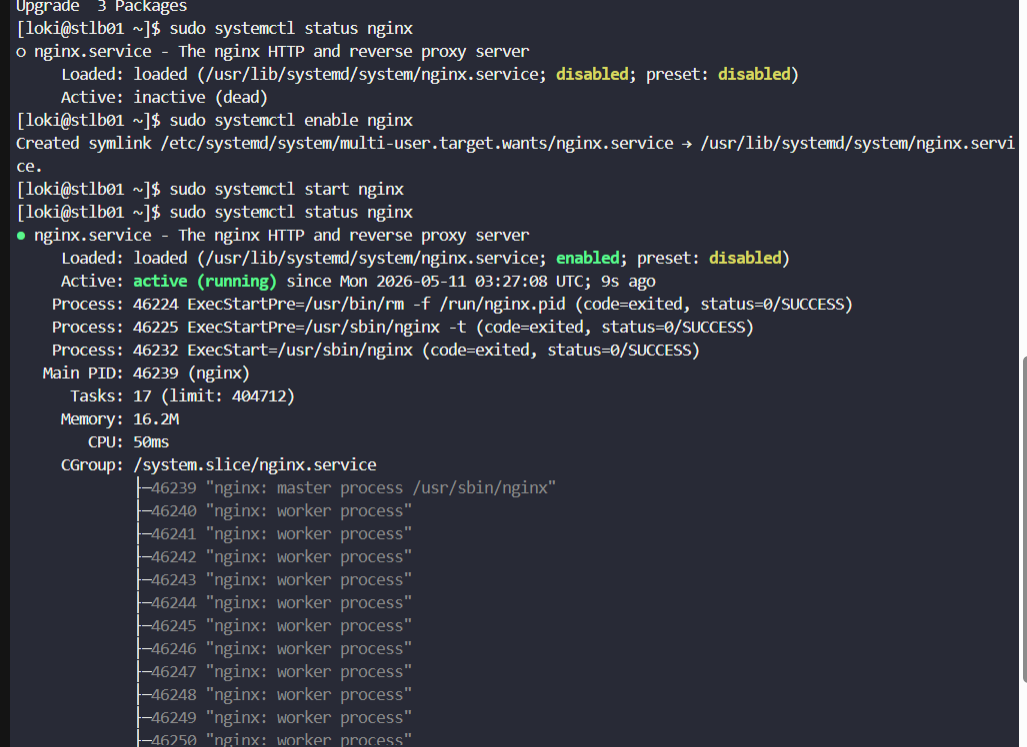Click the terminal vertical scrollbar thumb
Viewport: 1027px width, 747px height.
tap(1024, 519)
